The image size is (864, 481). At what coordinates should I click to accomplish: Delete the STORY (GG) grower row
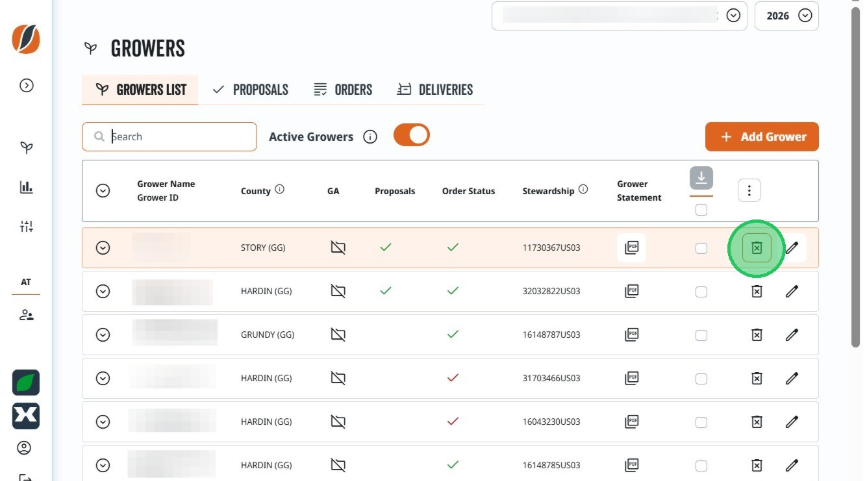click(x=757, y=248)
